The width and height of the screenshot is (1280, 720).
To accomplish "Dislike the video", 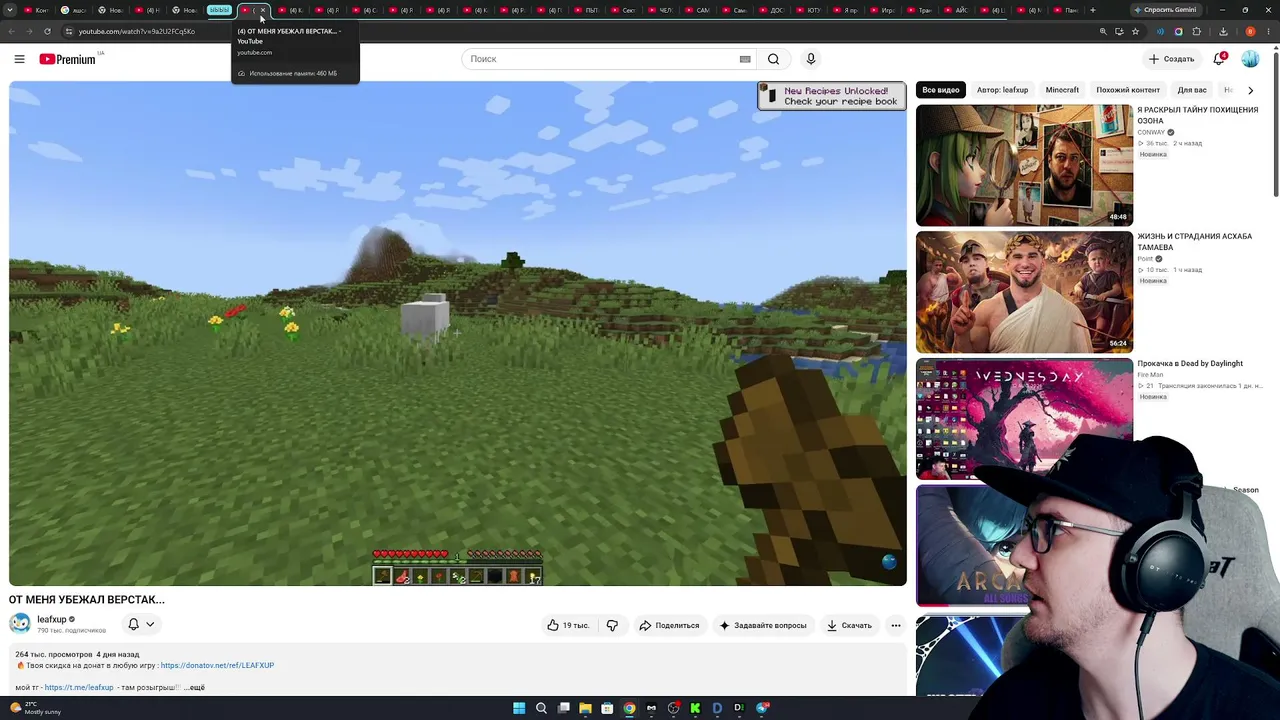I will 612,625.
